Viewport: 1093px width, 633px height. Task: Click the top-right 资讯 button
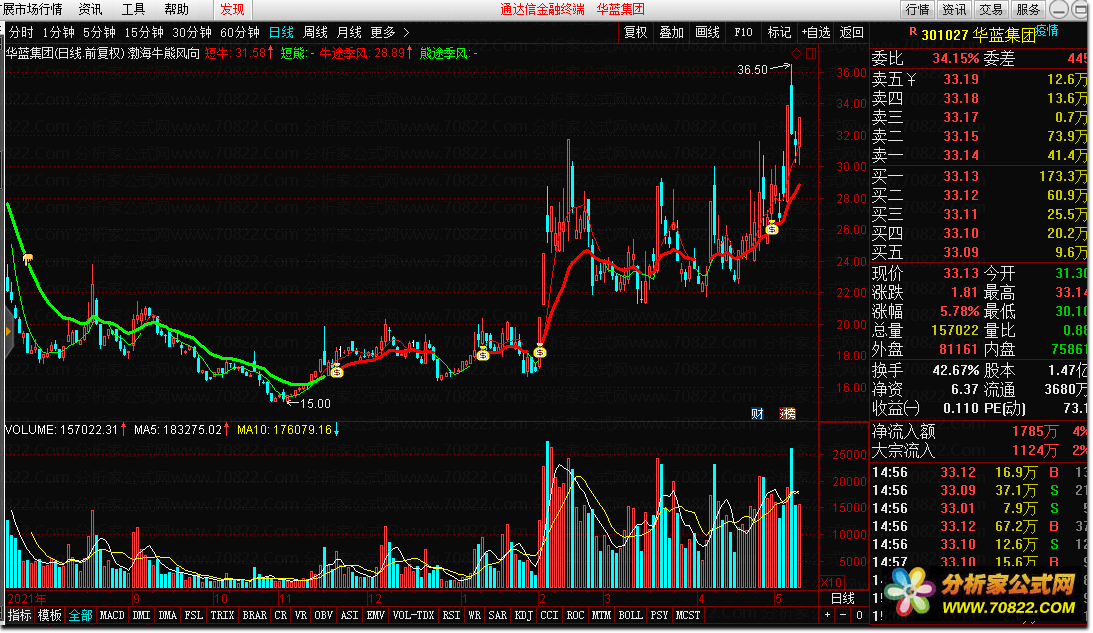pos(954,9)
